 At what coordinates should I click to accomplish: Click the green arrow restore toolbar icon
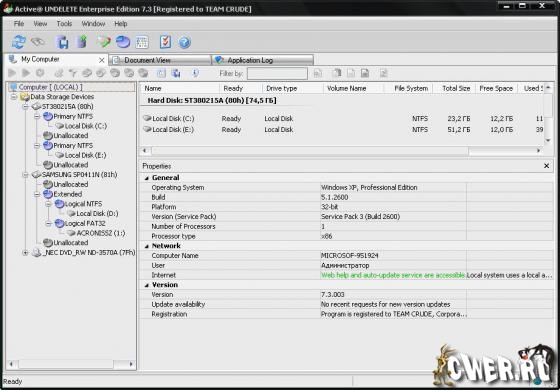point(81,42)
